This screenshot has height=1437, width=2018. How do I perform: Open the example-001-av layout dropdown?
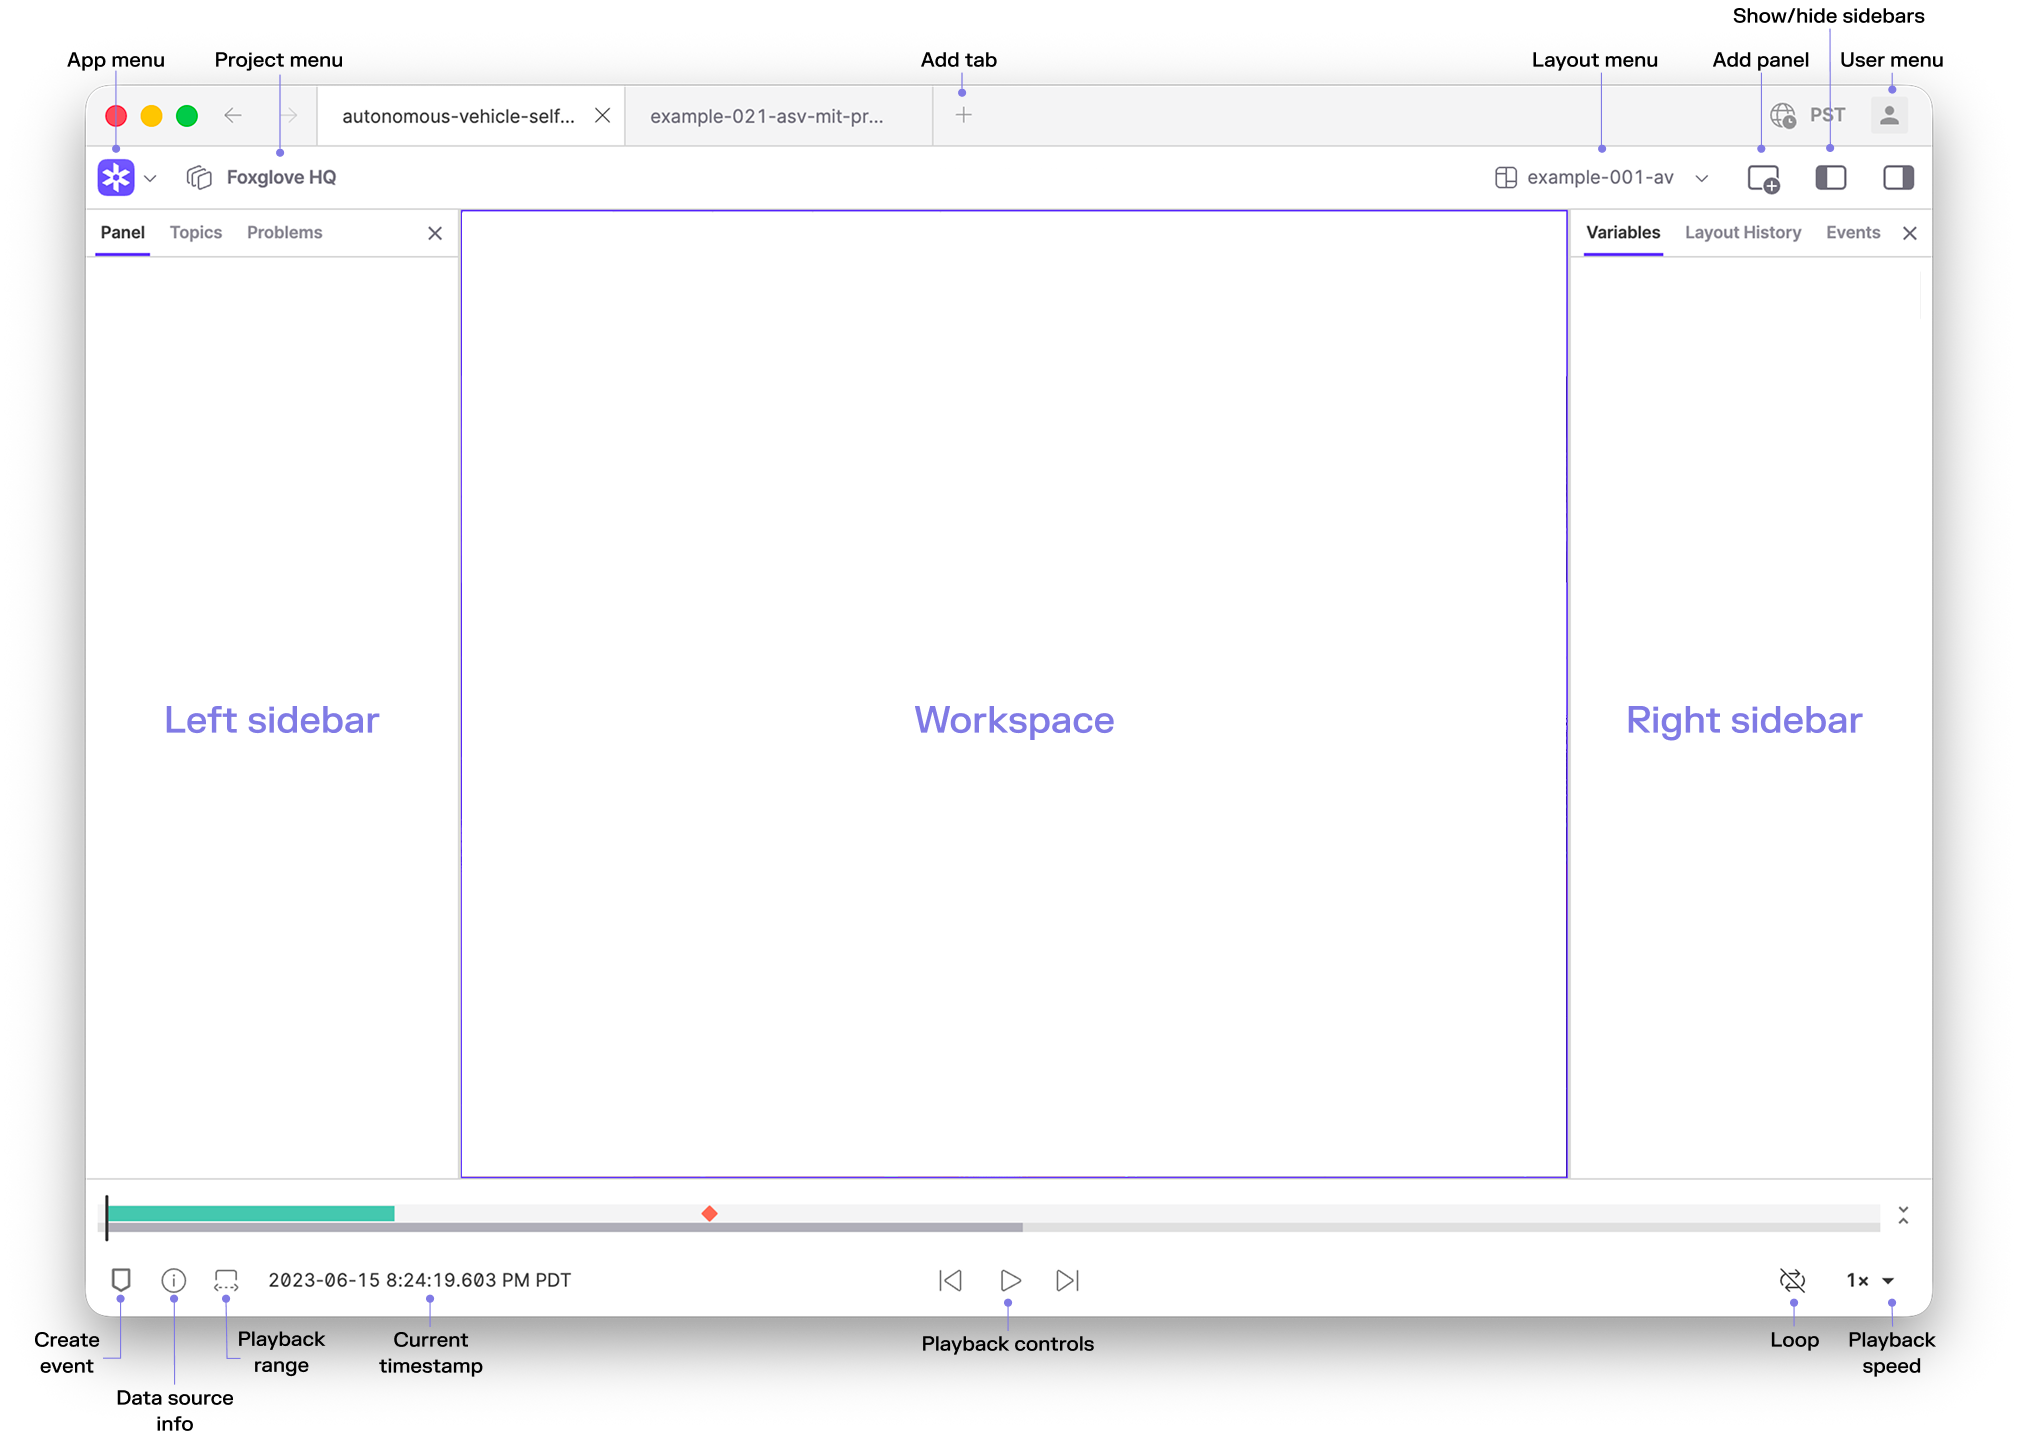1602,178
